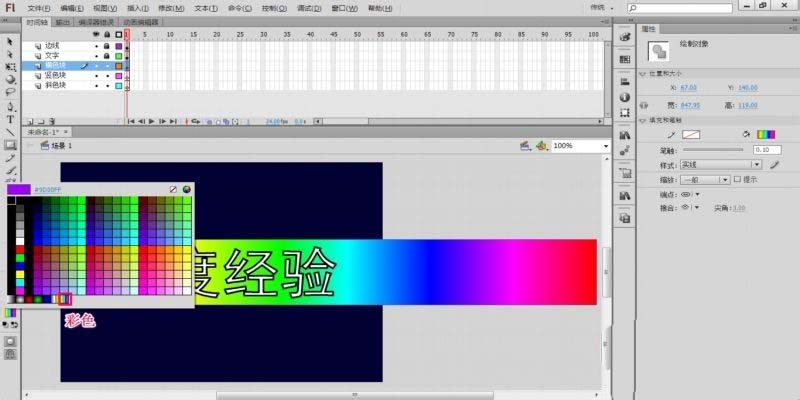The height and width of the screenshot is (400, 800).
Task: Click the edit stroke style pencil icon
Action: [774, 165]
